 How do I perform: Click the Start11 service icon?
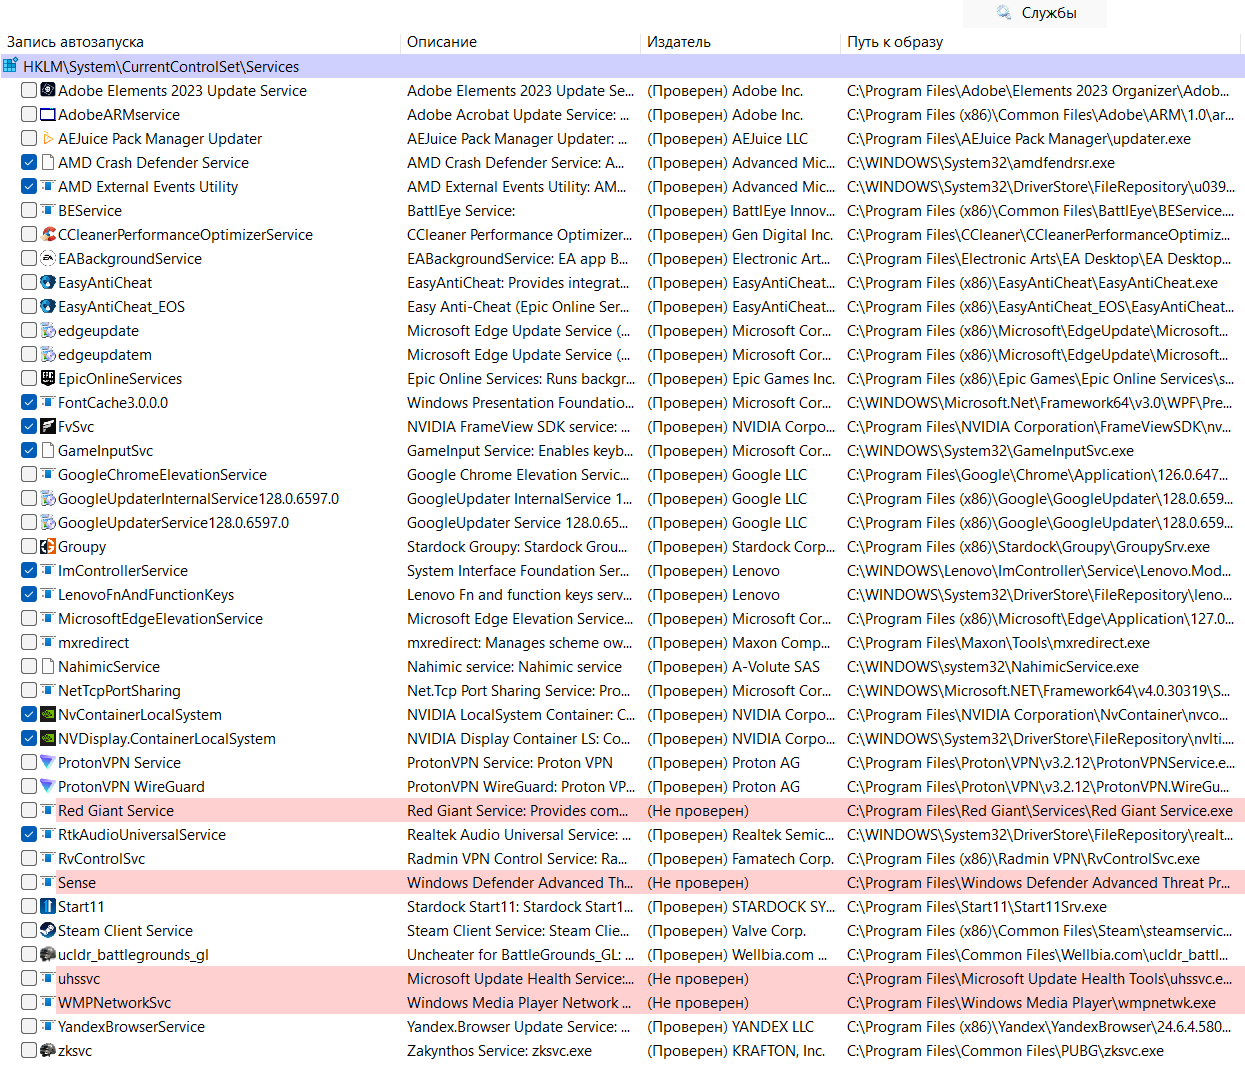(x=47, y=906)
